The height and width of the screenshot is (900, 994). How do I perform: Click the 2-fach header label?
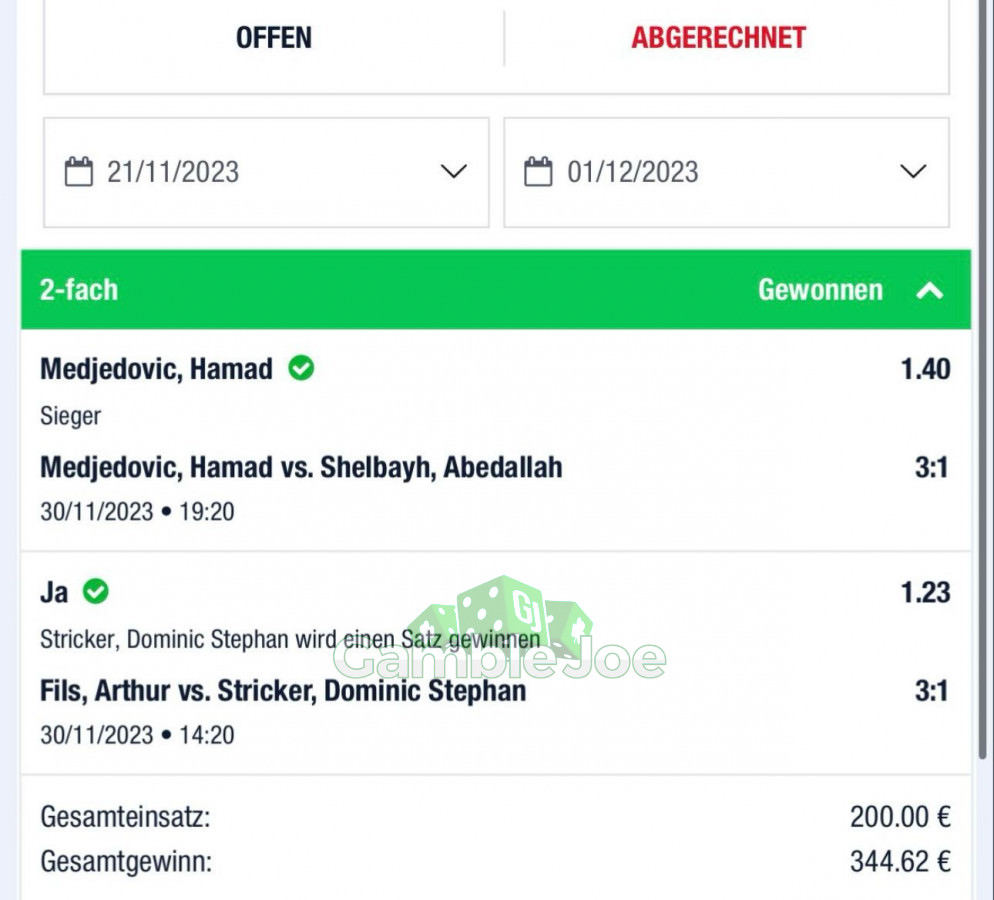pyautogui.click(x=79, y=290)
